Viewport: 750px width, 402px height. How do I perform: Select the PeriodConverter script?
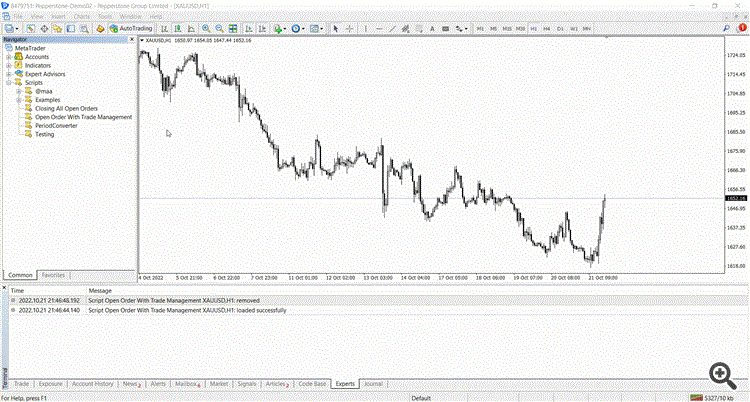point(56,126)
